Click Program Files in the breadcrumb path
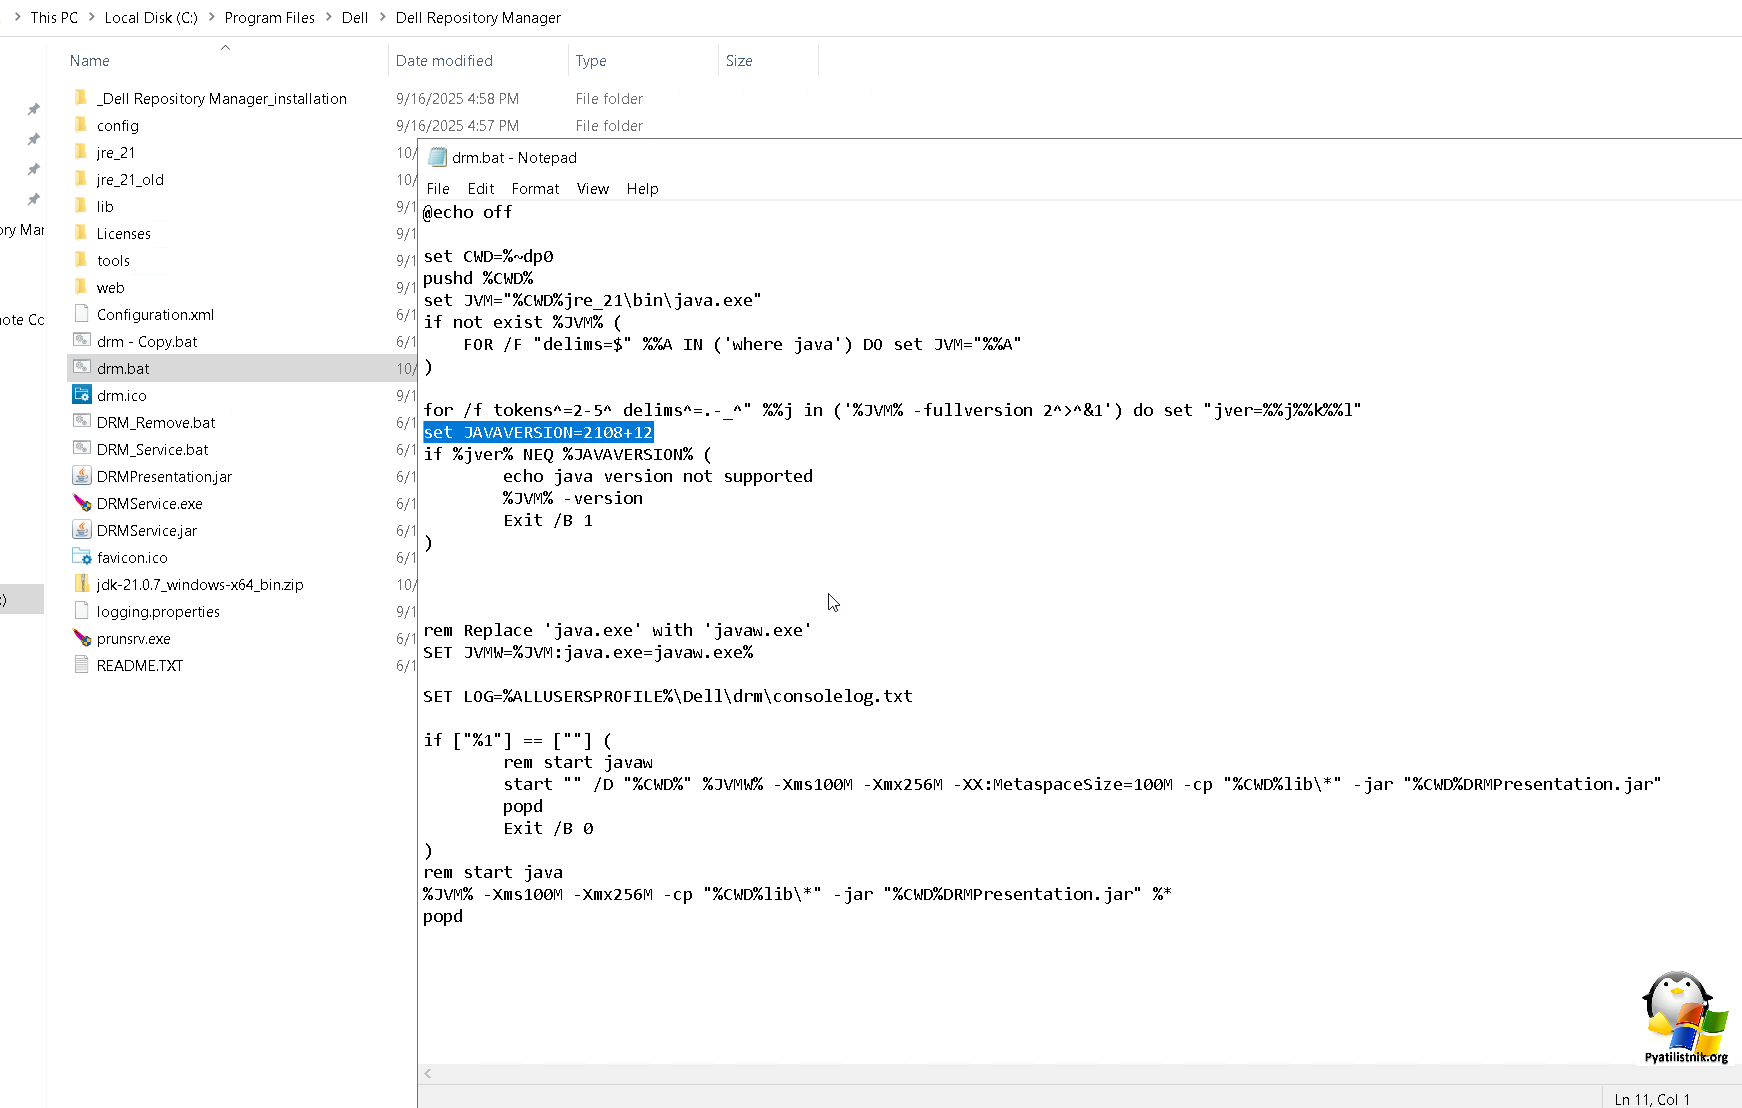 point(269,18)
